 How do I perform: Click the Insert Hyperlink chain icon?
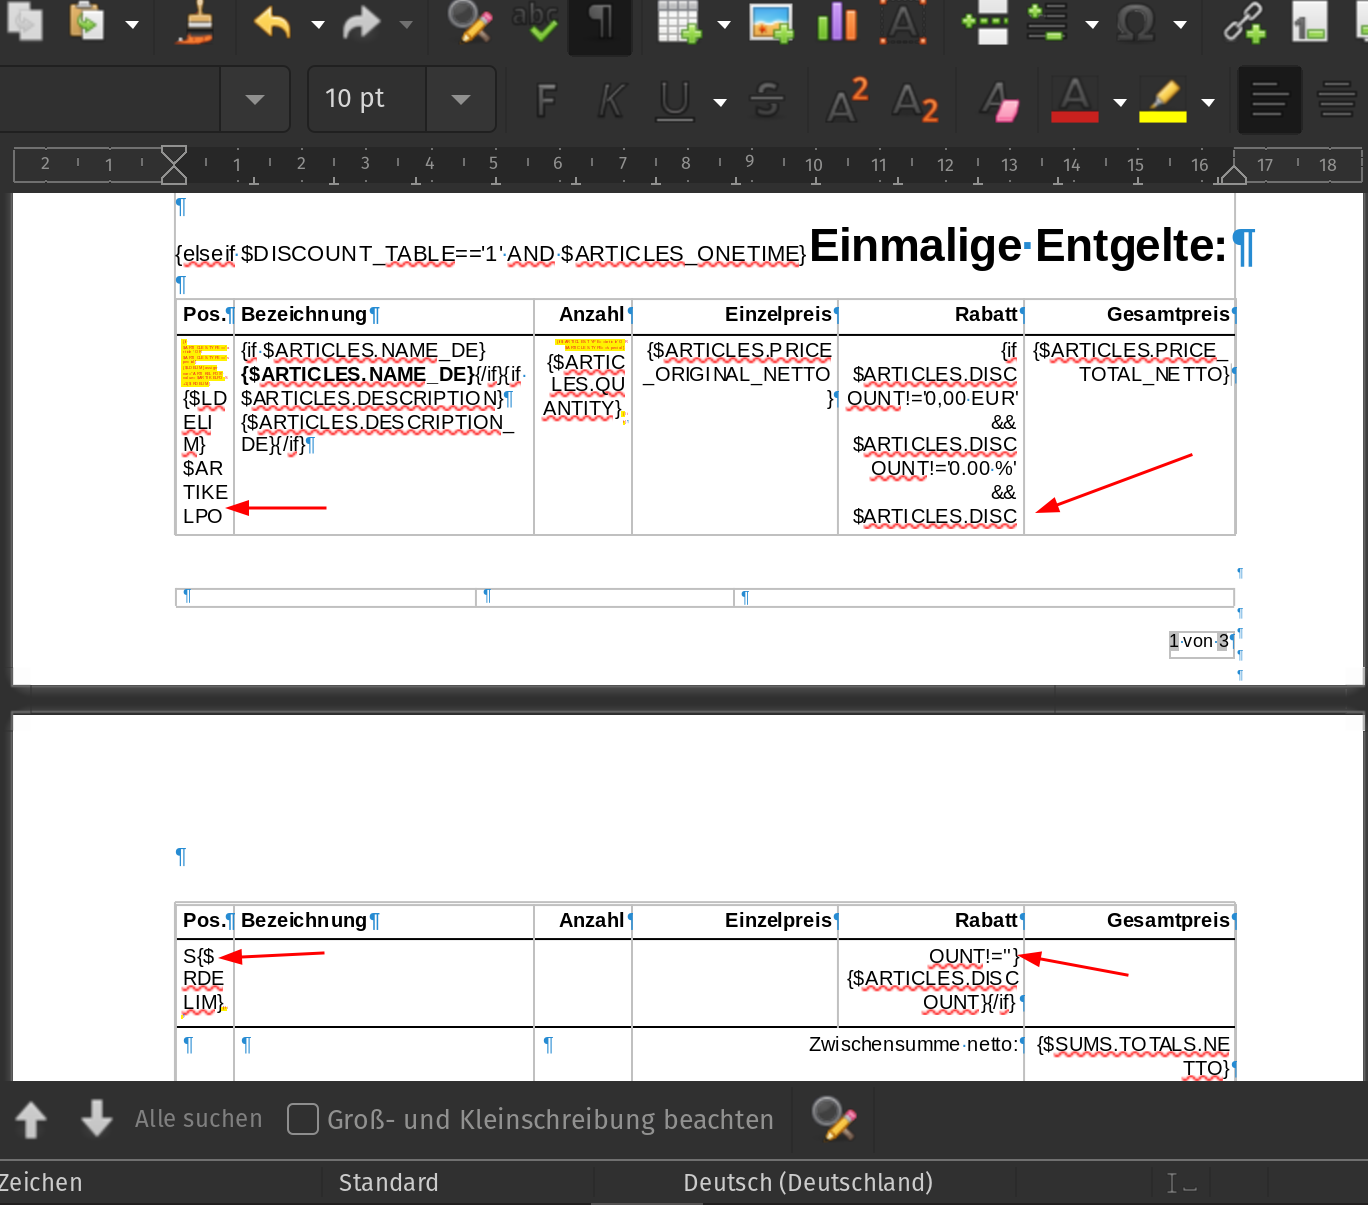(x=1244, y=23)
